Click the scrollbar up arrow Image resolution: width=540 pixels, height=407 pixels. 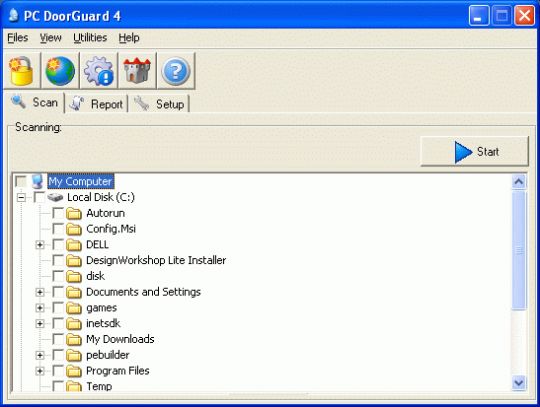pyautogui.click(x=519, y=182)
